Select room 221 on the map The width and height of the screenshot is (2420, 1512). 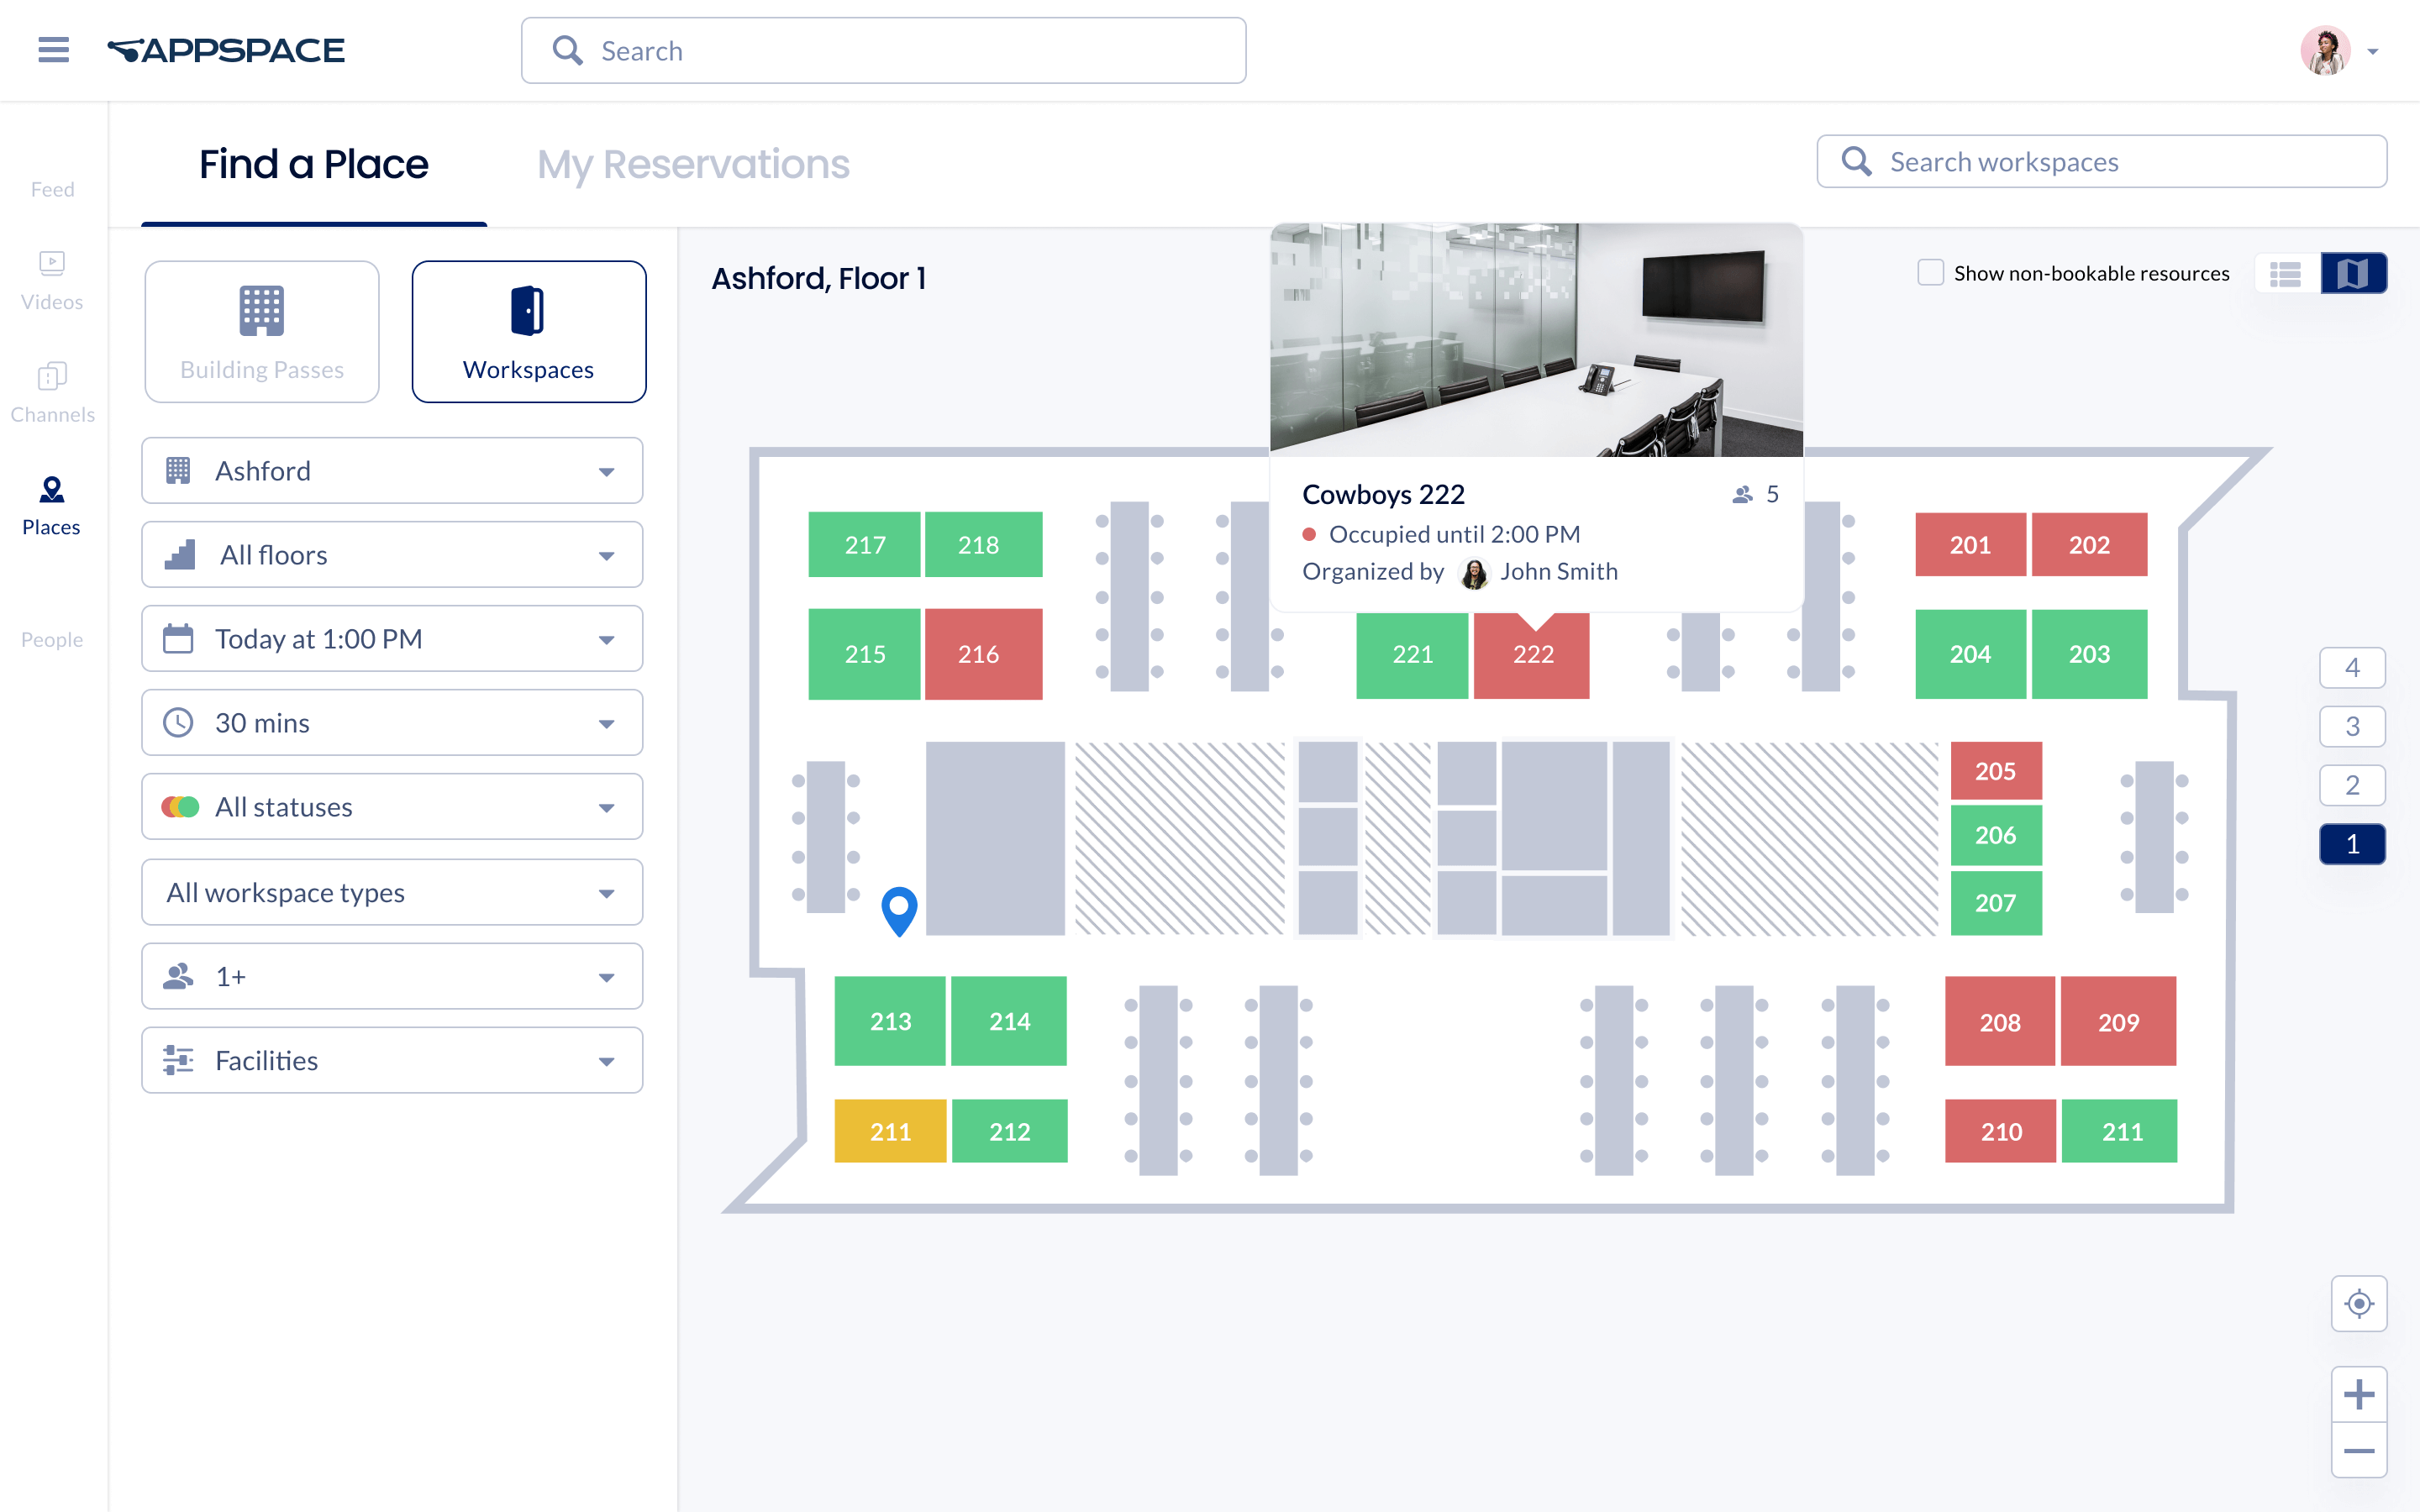(1412, 655)
